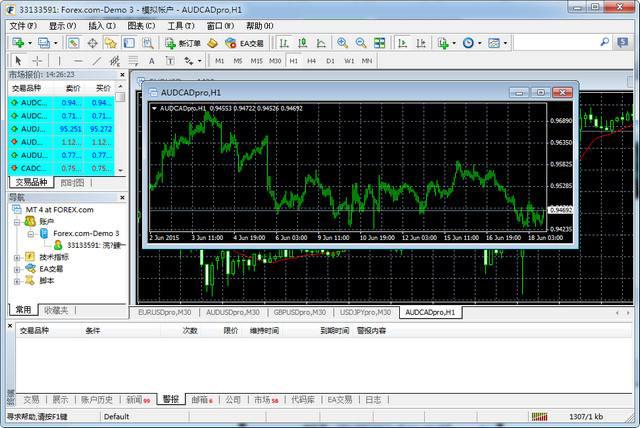Select the horizontal line drawing tool
The height and width of the screenshot is (428, 640).
(x=78, y=61)
